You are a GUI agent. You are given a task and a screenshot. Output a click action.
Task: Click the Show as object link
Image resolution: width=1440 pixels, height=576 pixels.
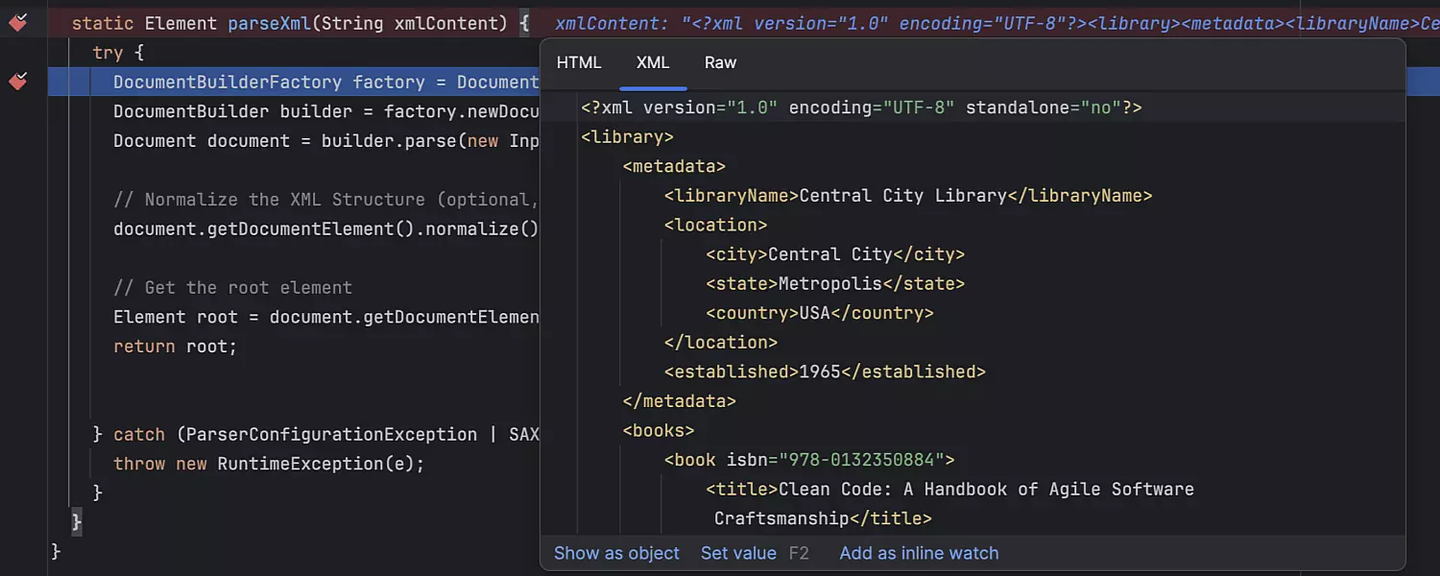coord(616,552)
